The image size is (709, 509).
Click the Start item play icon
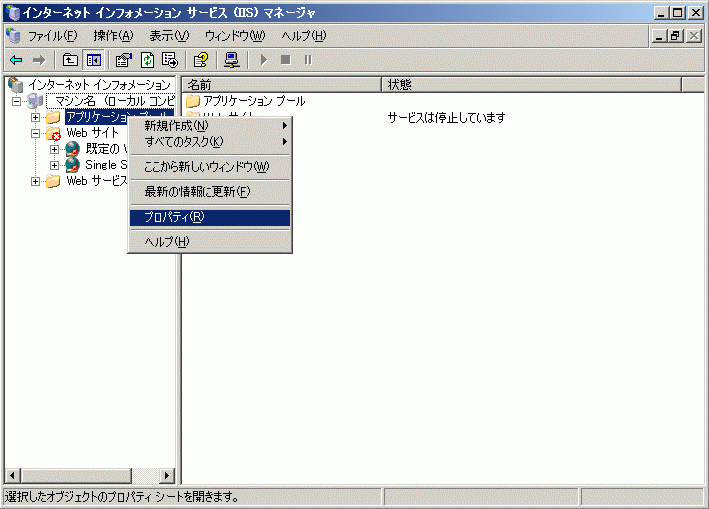click(264, 60)
